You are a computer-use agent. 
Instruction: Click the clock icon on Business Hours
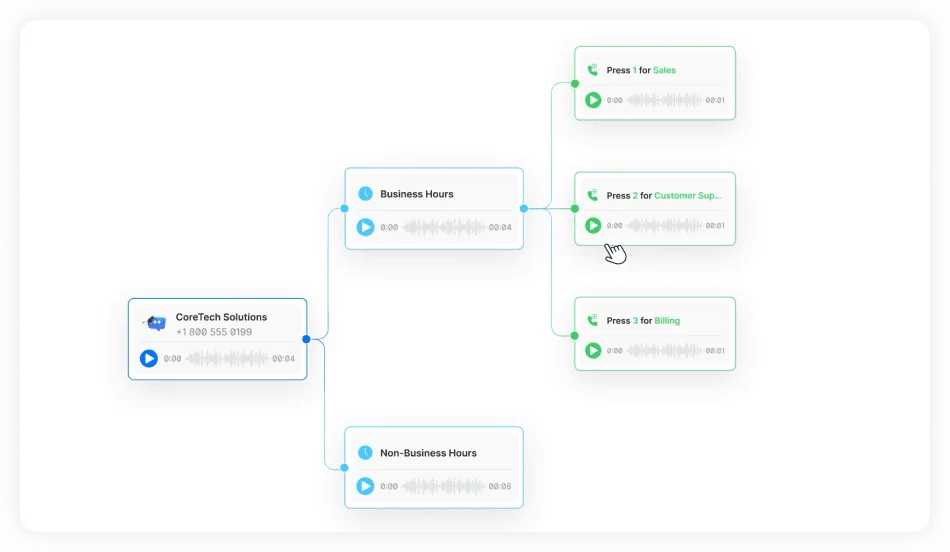[x=365, y=194]
